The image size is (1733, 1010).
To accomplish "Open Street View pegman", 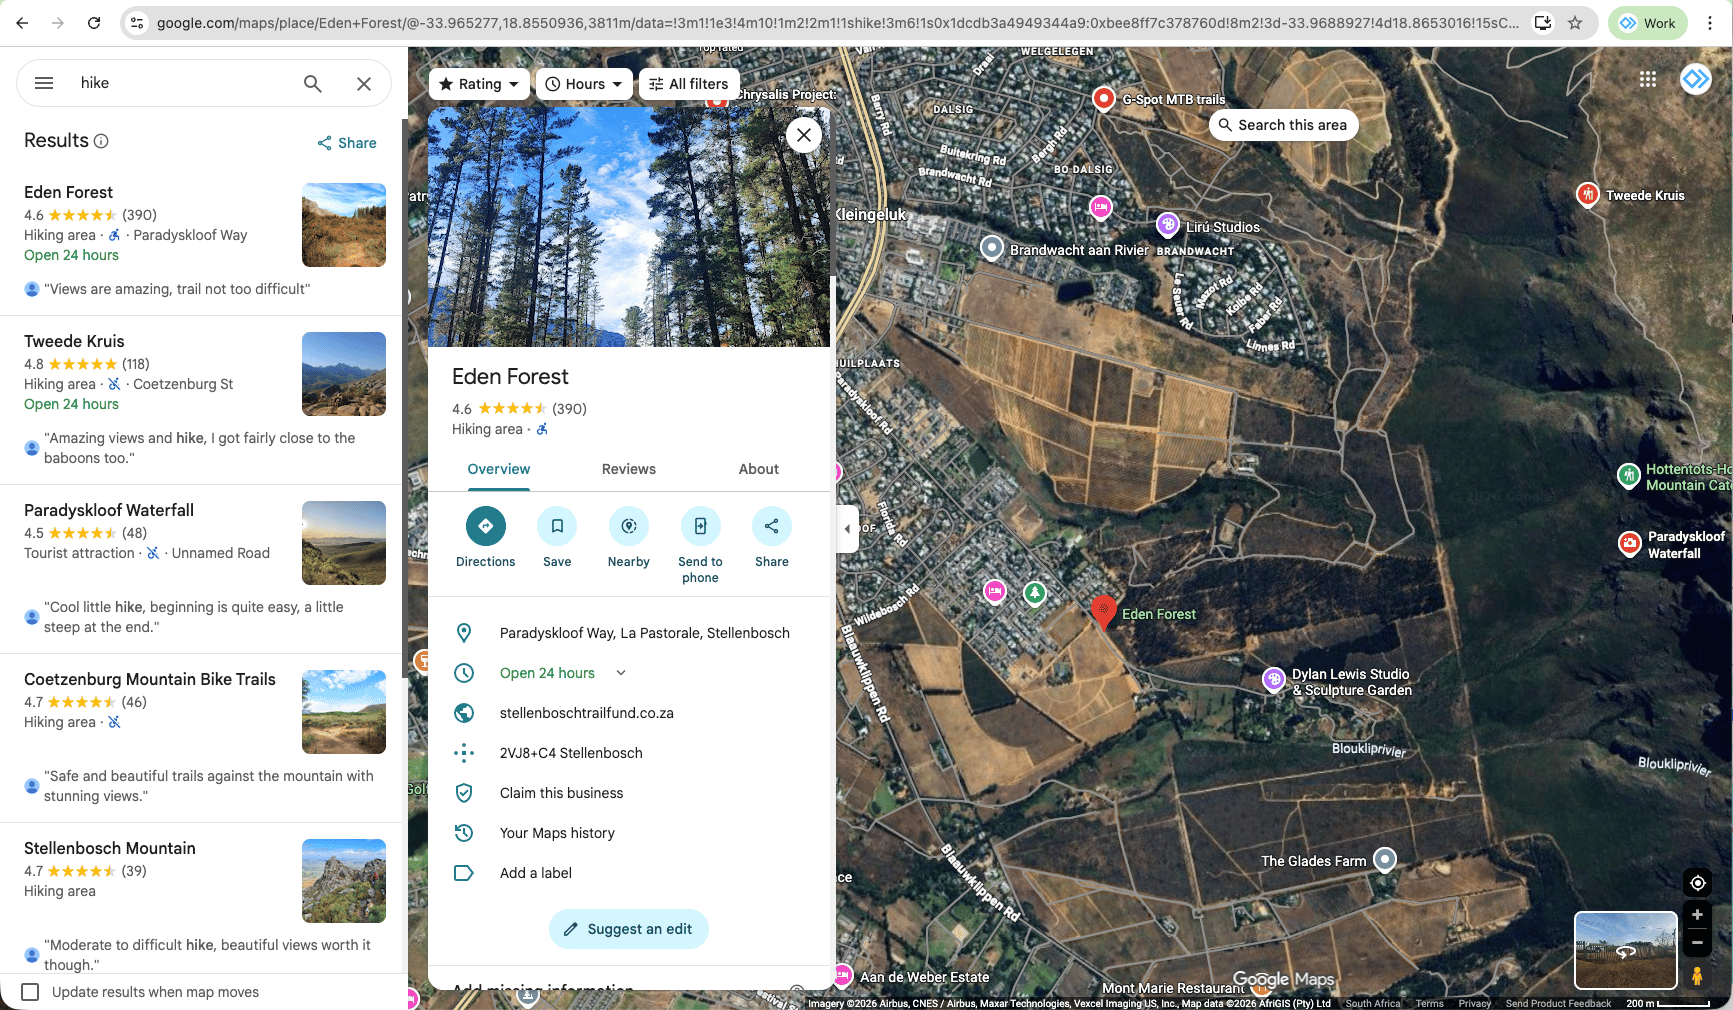I will pos(1697,976).
